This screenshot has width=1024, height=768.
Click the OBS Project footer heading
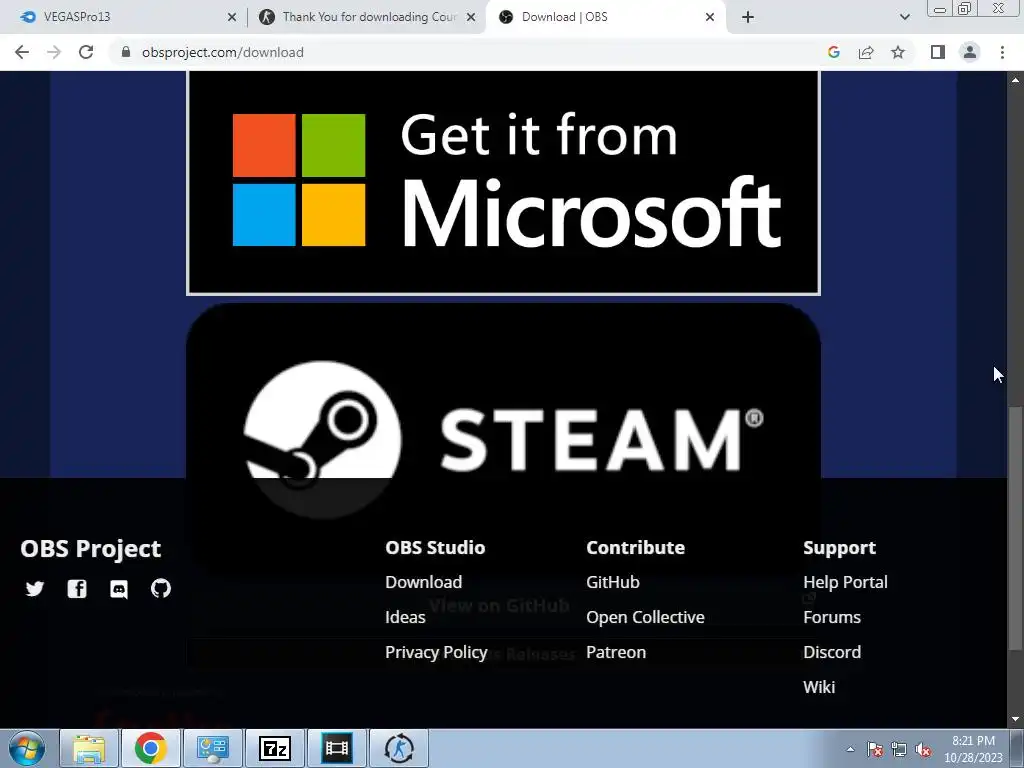[91, 549]
